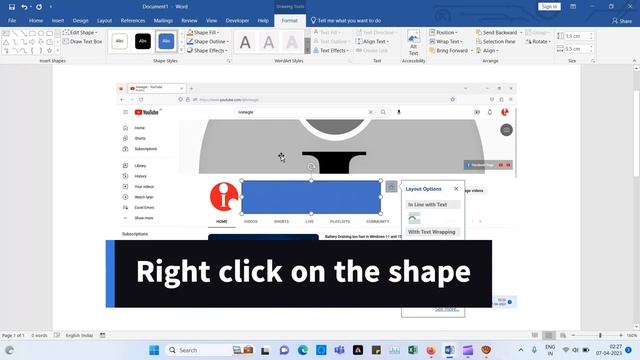Switch to the References tab
The image size is (640, 360).
[x=133, y=20]
